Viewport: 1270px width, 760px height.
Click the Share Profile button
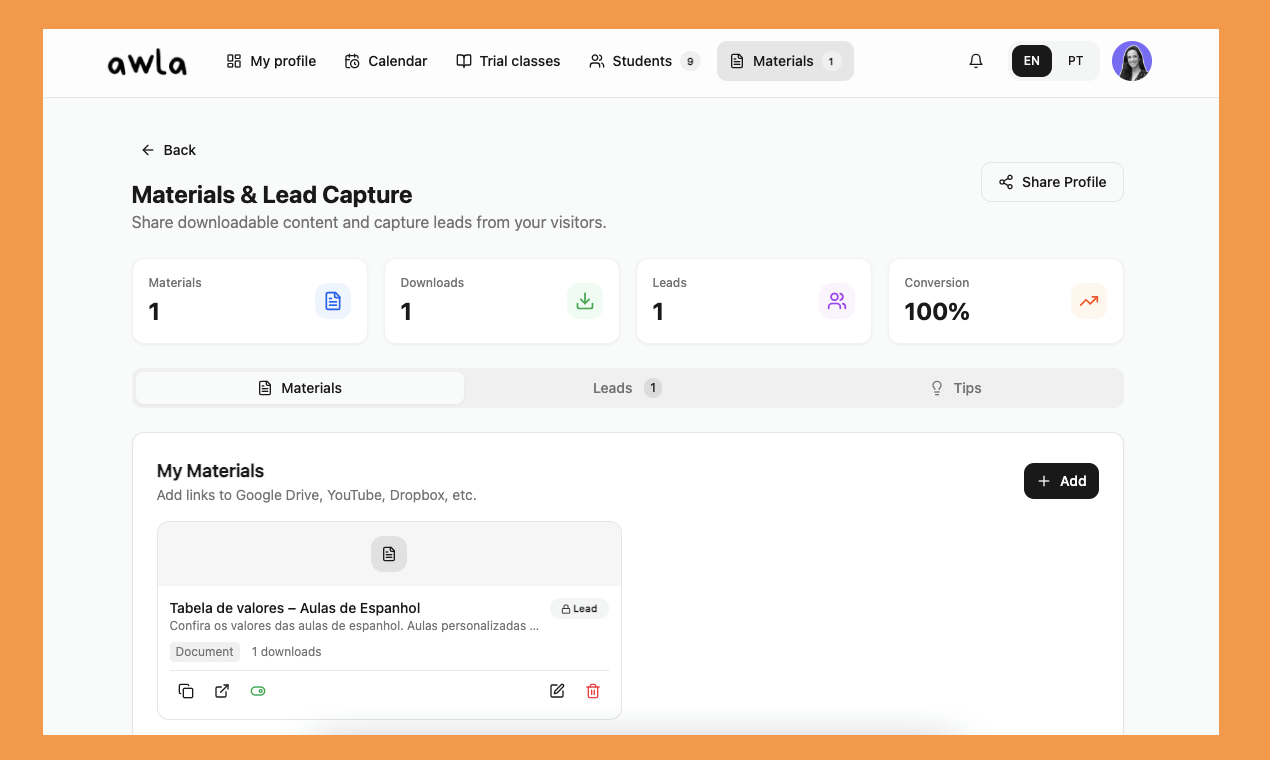tap(1052, 182)
